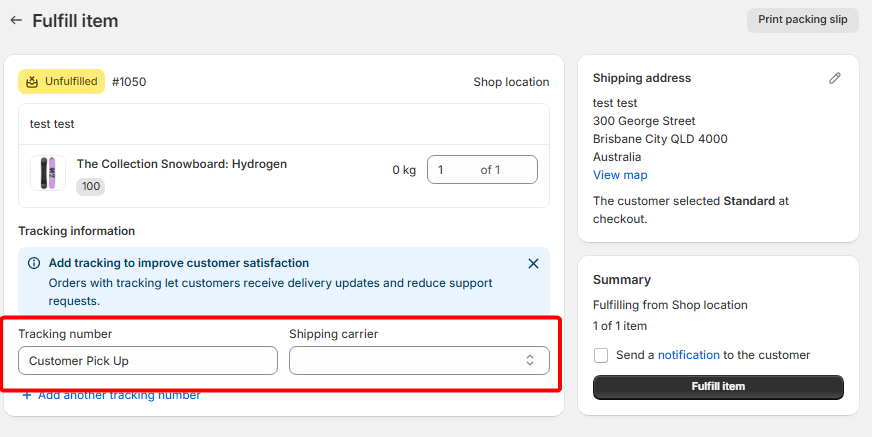The width and height of the screenshot is (872, 437).
Task: Click order number #1050
Action: [x=129, y=82]
